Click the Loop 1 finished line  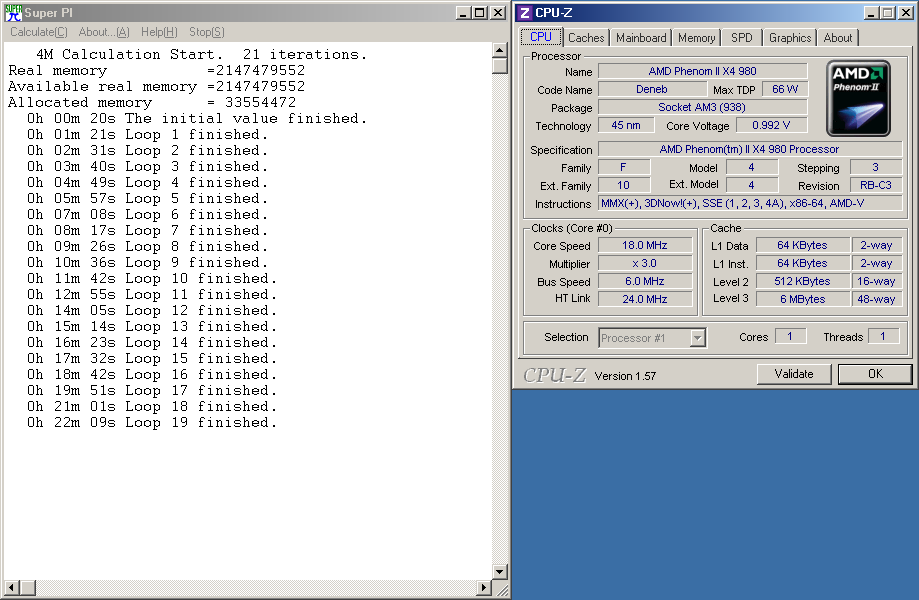point(147,135)
